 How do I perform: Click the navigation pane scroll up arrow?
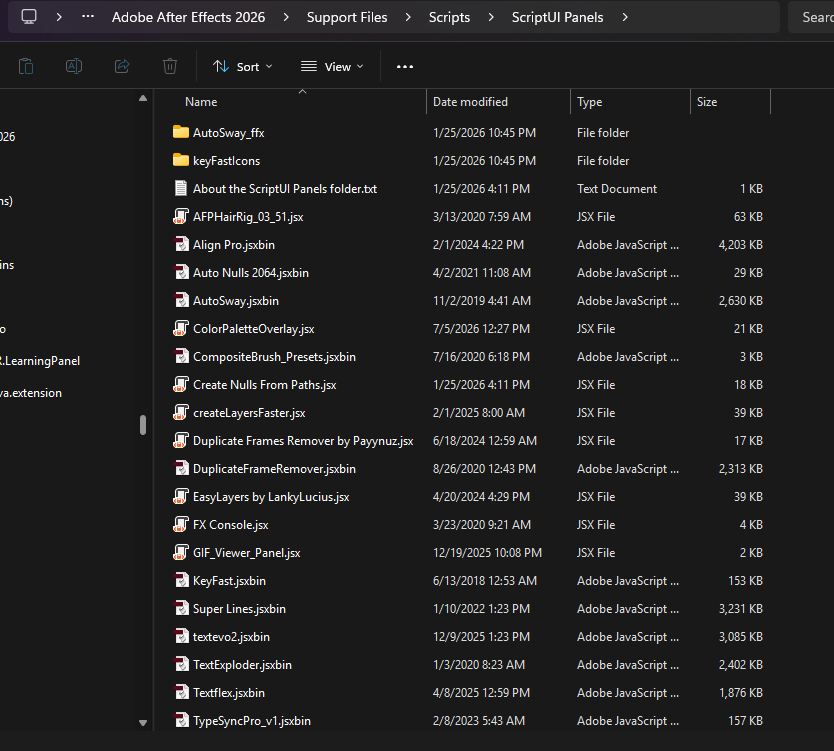[143, 98]
